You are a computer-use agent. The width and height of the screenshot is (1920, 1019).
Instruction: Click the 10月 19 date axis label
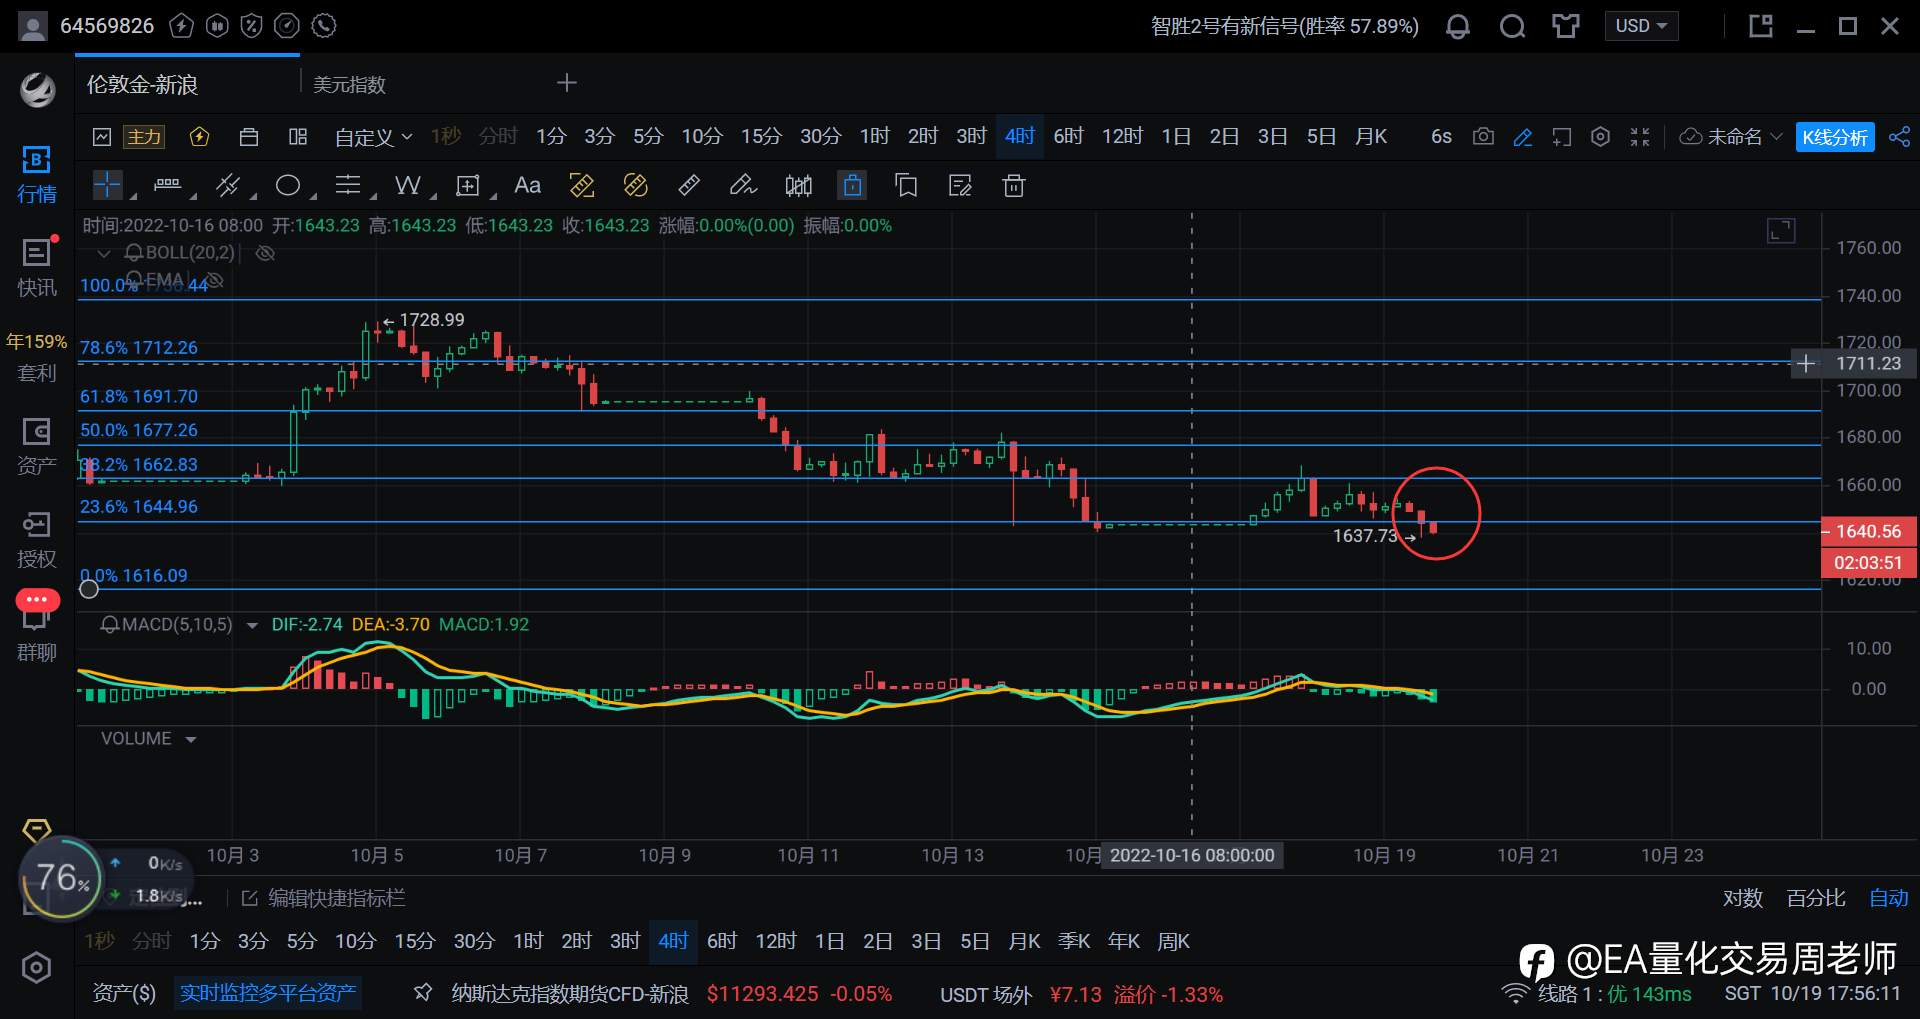[1384, 855]
